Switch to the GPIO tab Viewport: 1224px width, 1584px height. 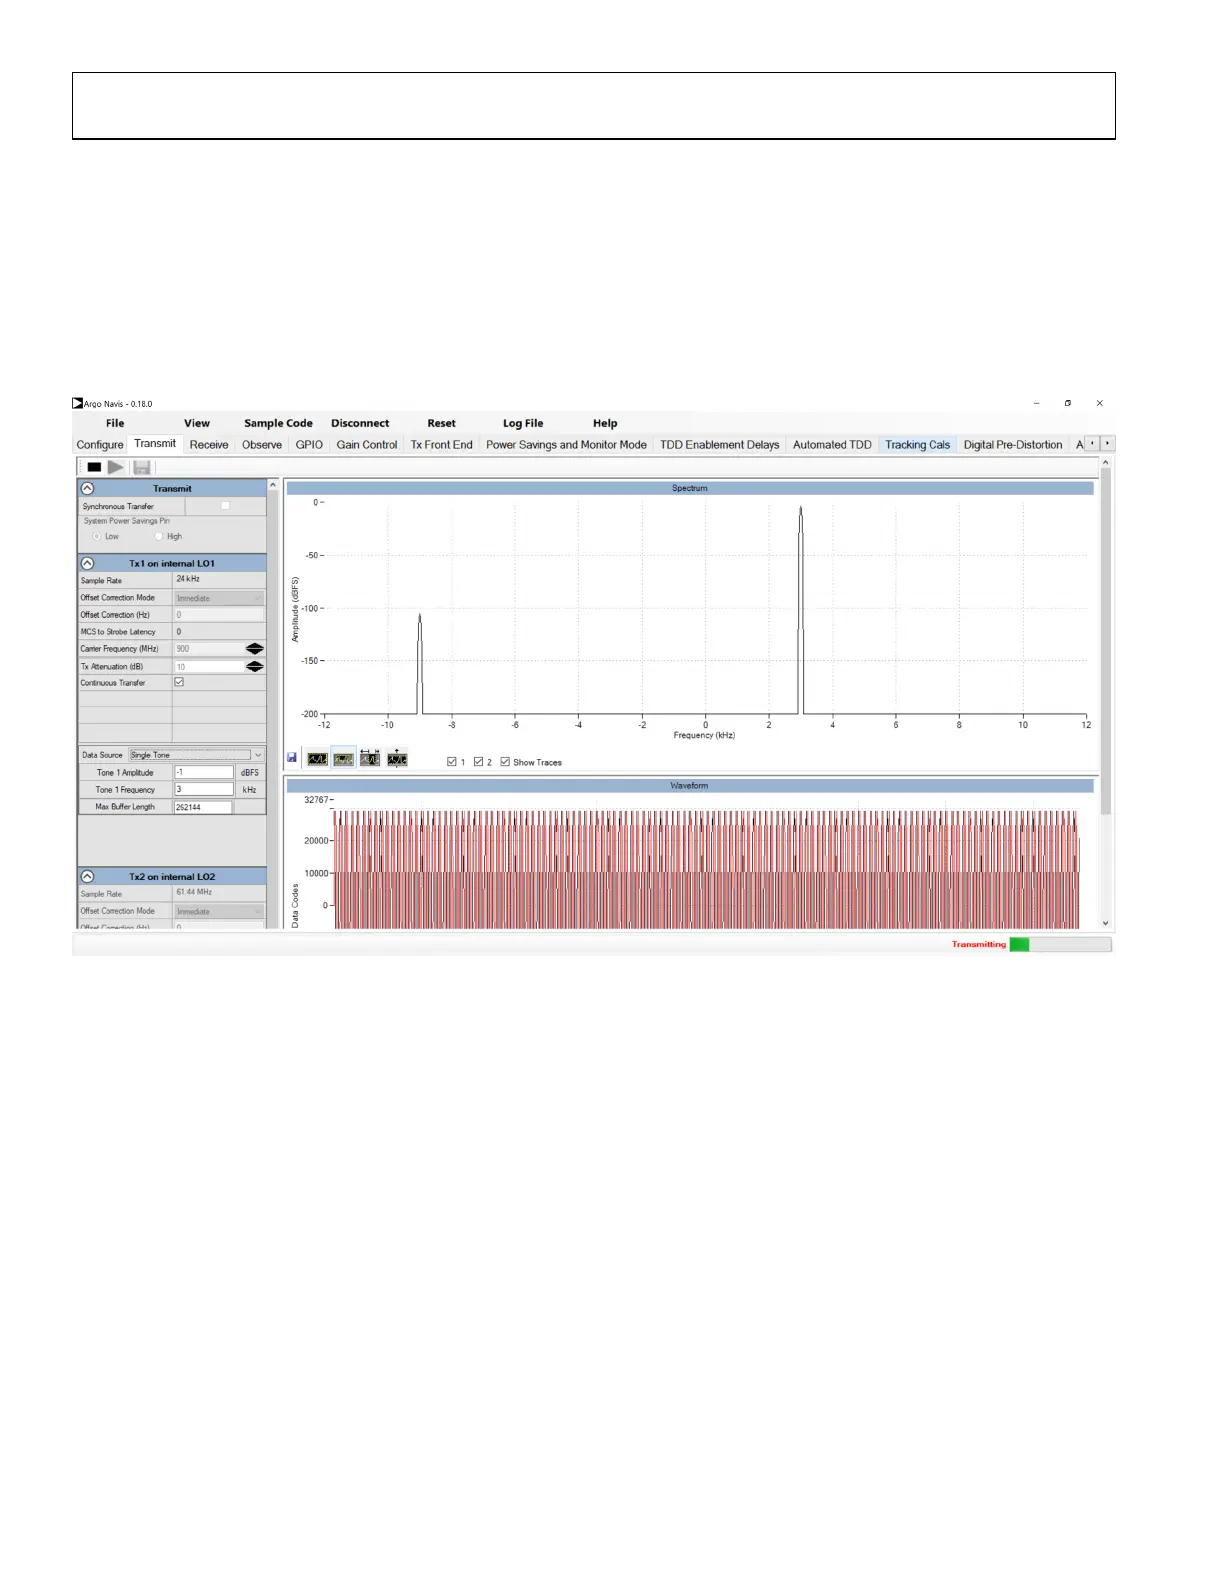[309, 445]
